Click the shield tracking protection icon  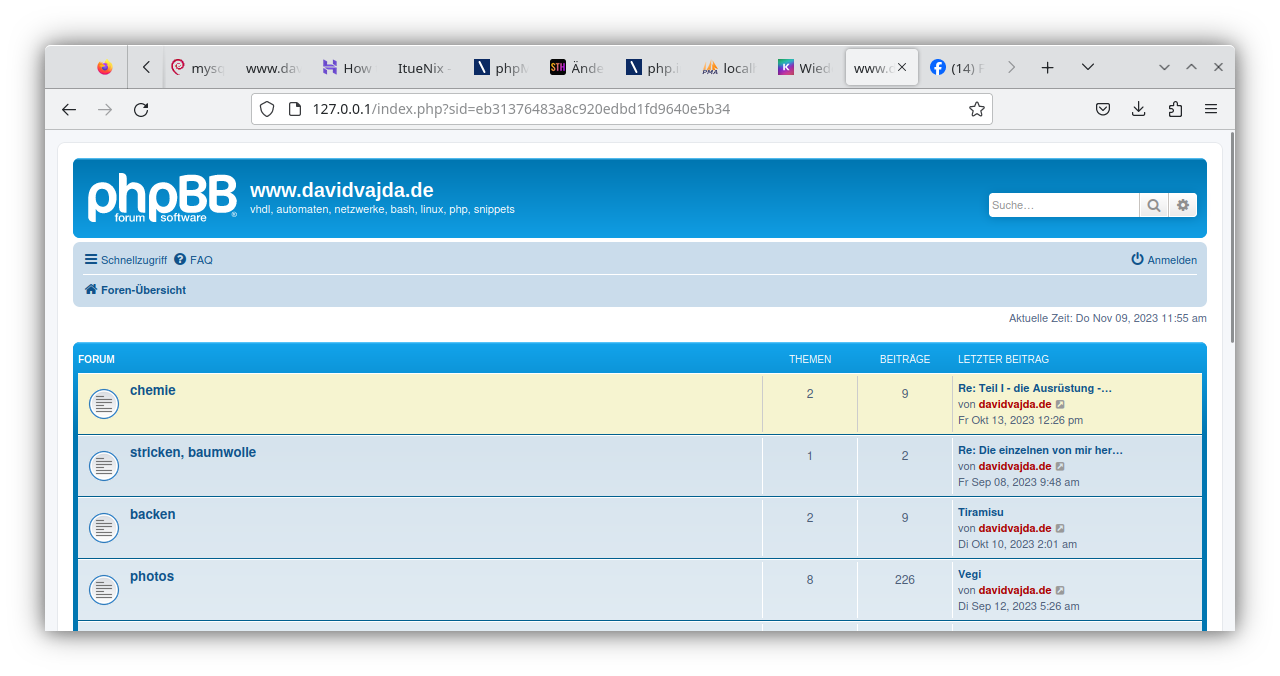pos(267,109)
